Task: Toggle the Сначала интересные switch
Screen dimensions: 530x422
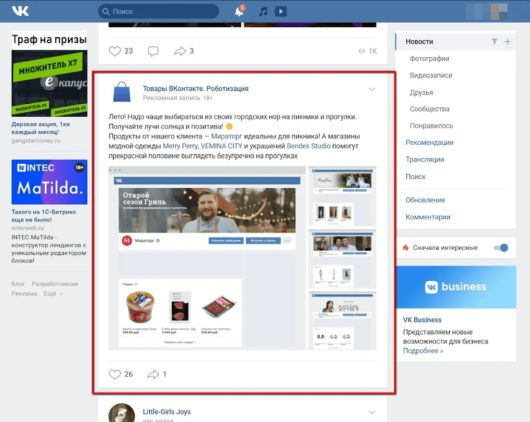Action: [501, 248]
